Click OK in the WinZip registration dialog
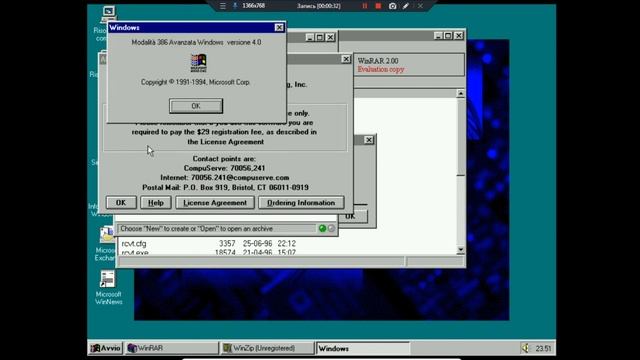Image resolution: width=640 pixels, height=360 pixels. click(121, 203)
